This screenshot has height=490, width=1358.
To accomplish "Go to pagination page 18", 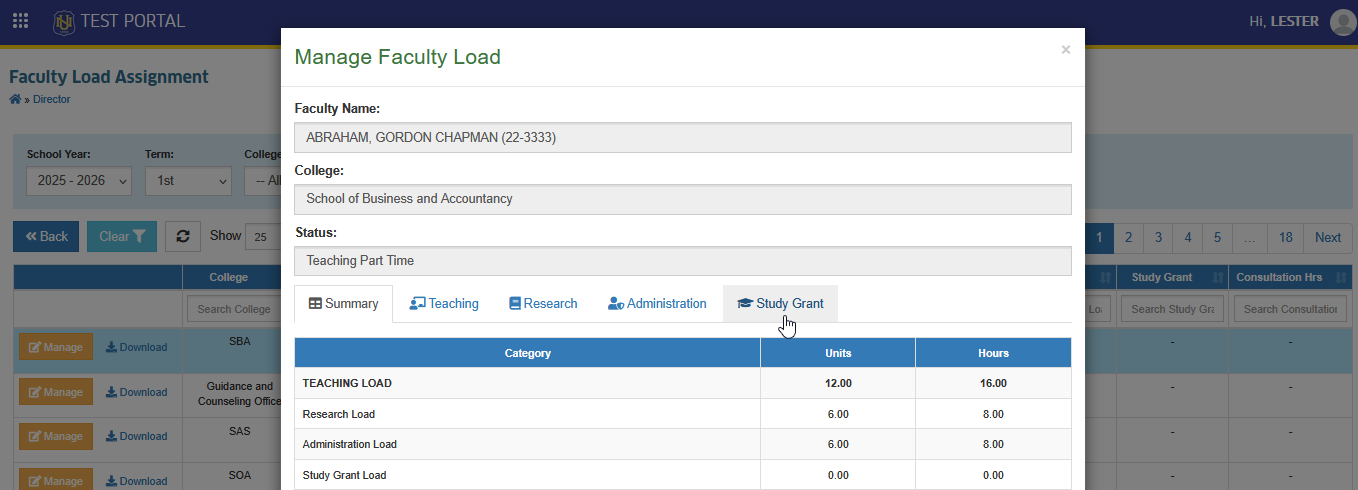I will [1286, 237].
